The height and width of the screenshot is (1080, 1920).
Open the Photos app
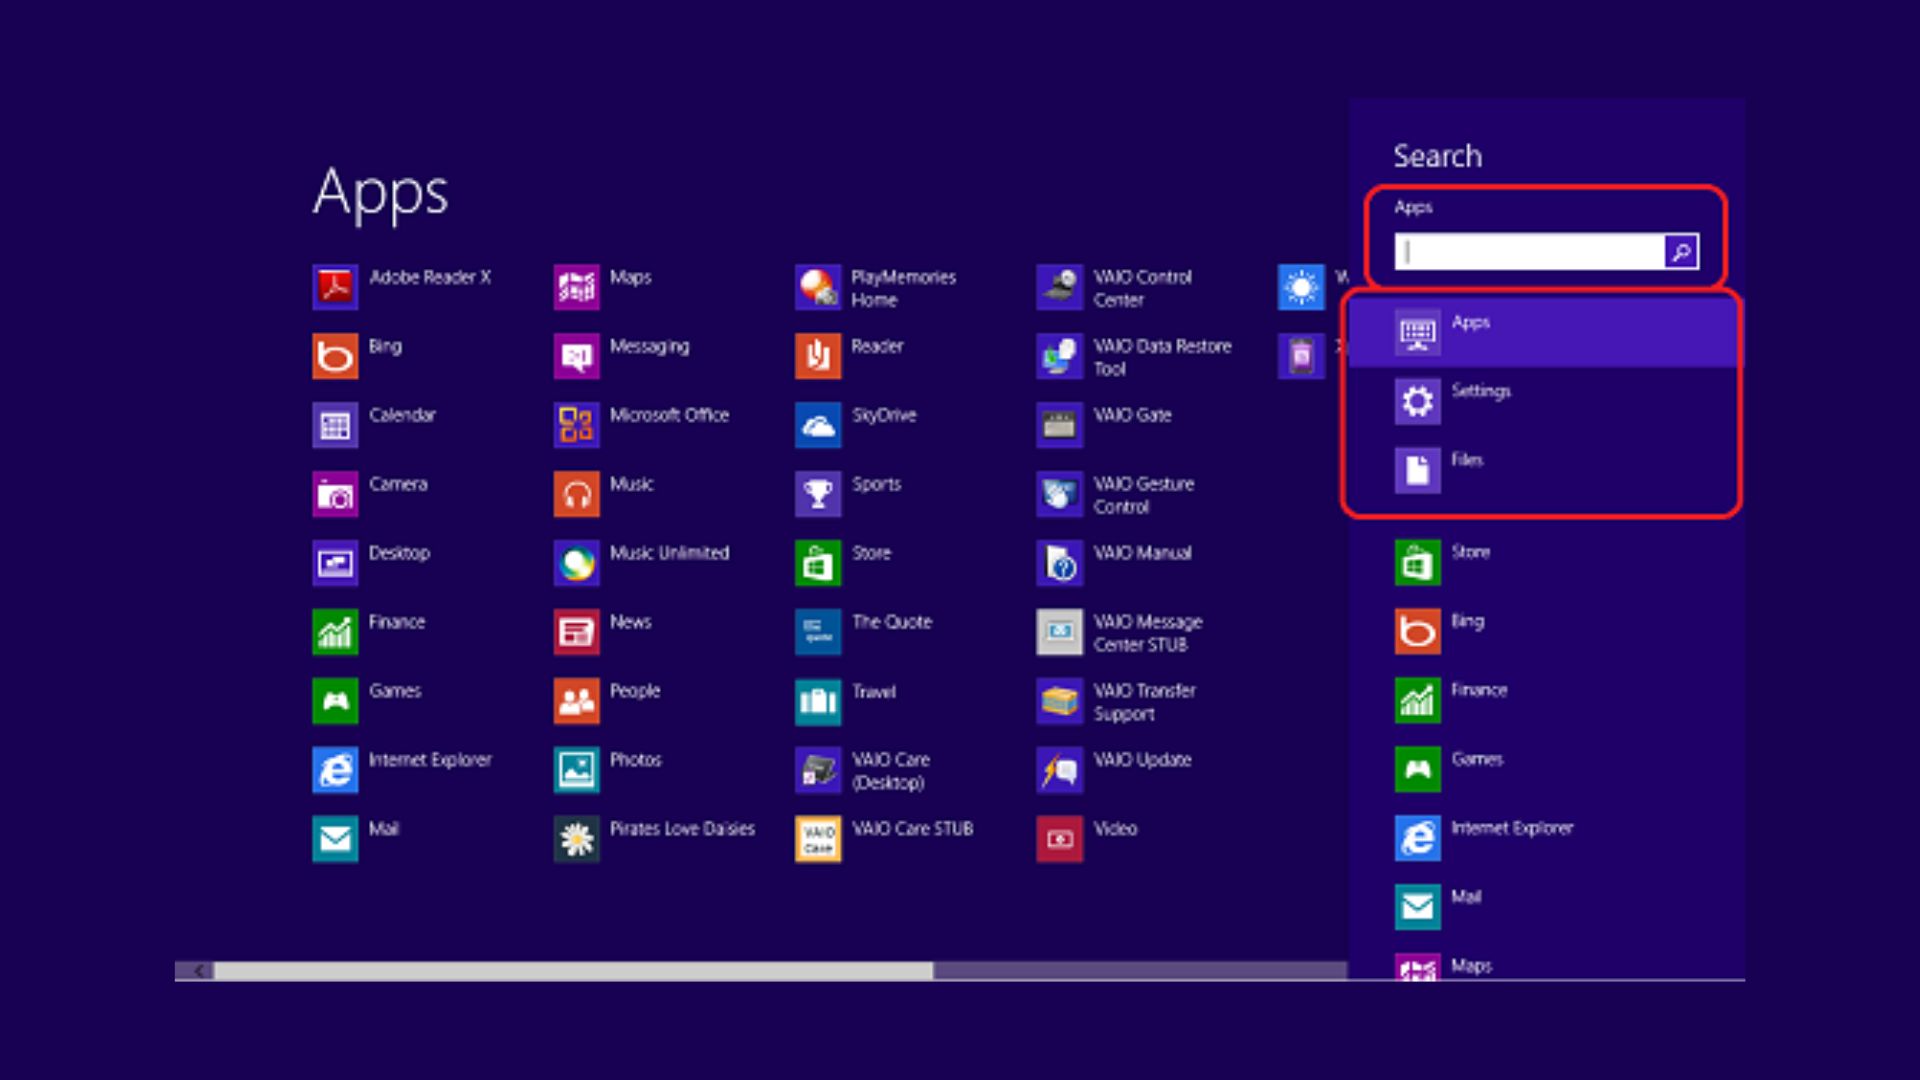577,770
